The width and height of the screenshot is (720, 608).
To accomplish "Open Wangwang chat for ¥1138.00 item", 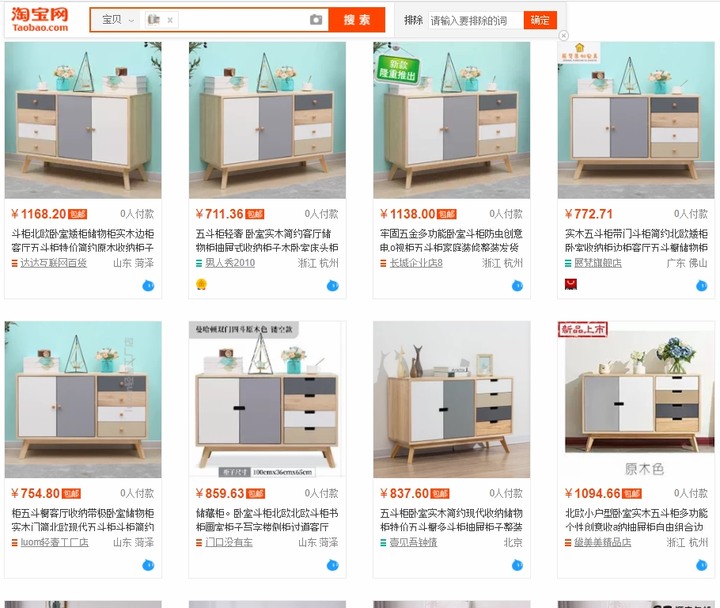I will pyautogui.click(x=518, y=286).
